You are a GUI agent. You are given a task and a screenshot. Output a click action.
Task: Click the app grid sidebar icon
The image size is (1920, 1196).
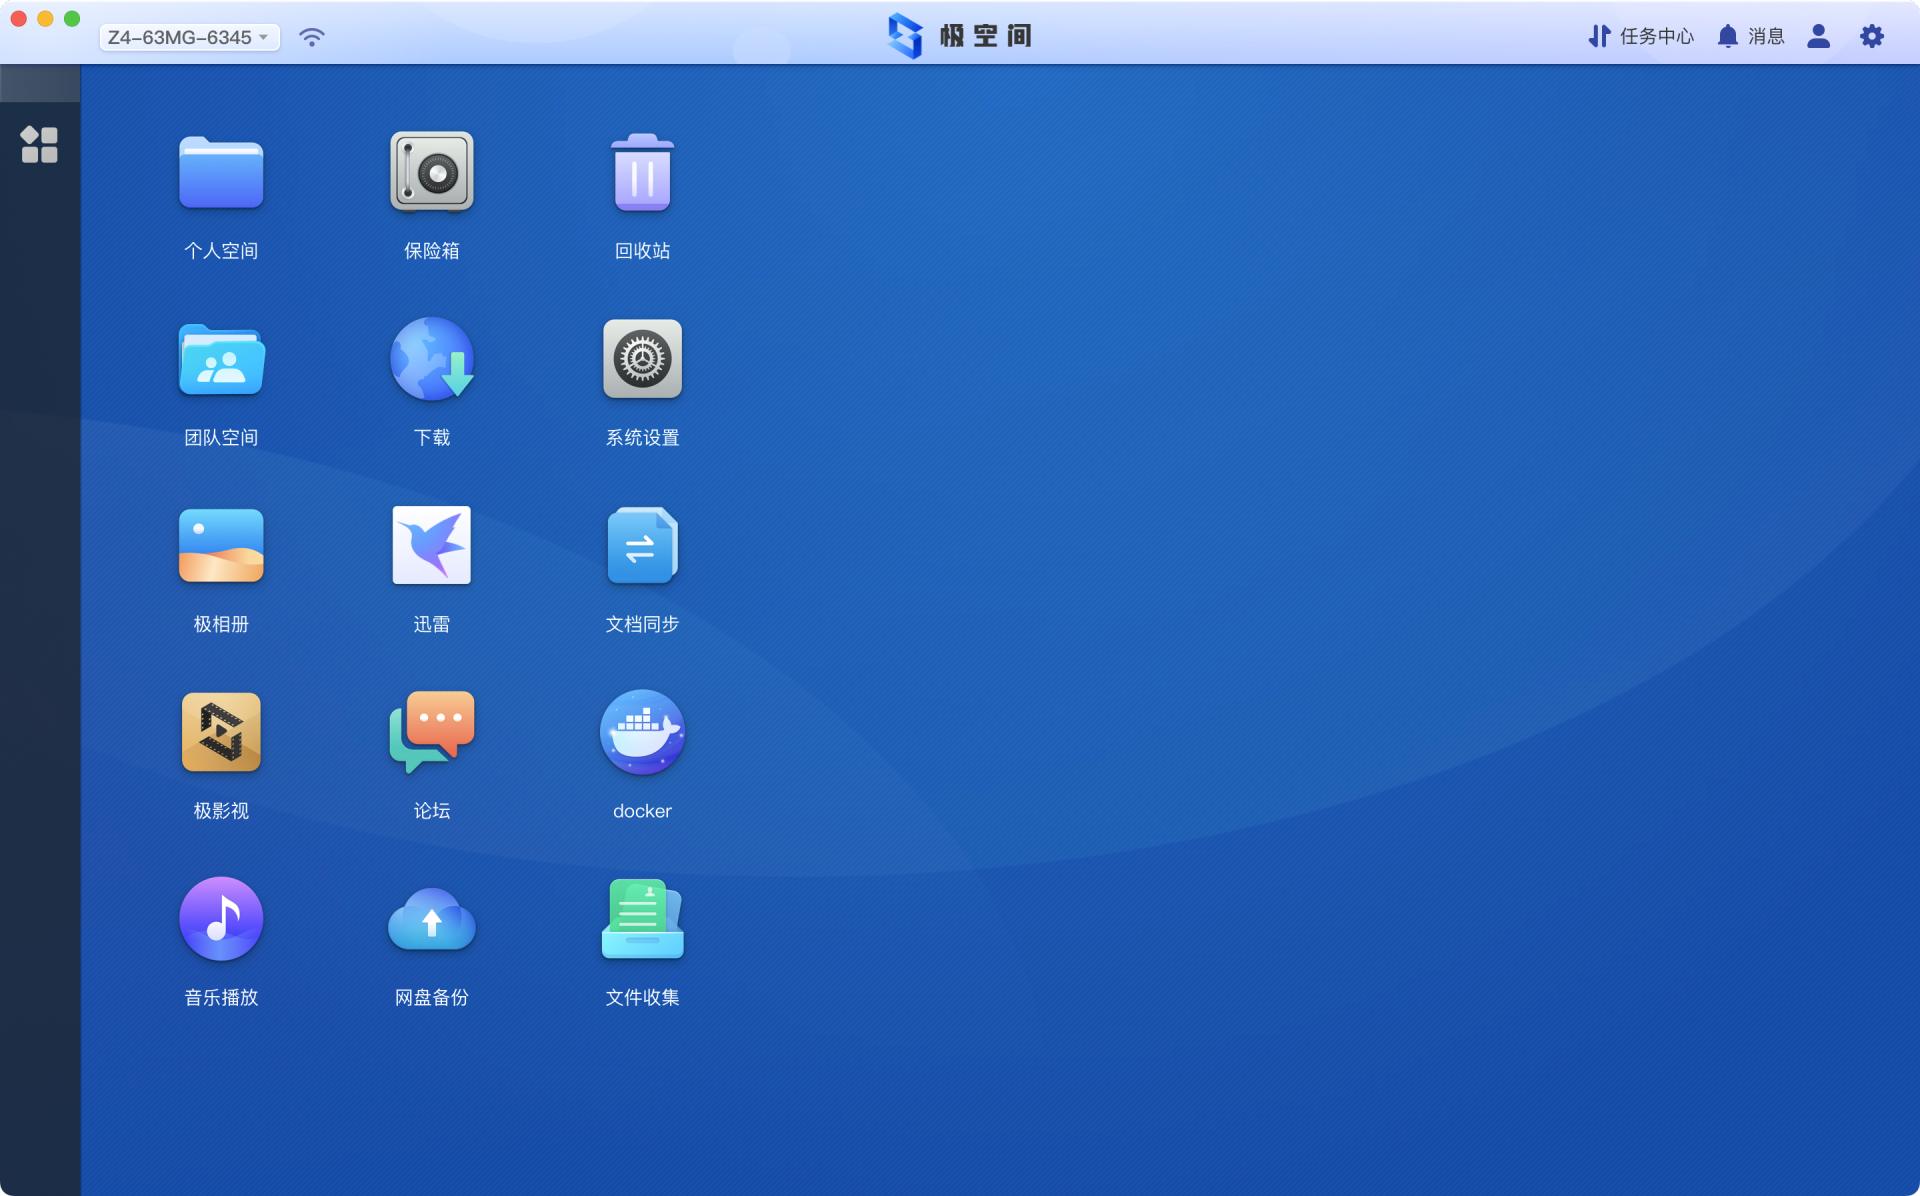point(40,145)
